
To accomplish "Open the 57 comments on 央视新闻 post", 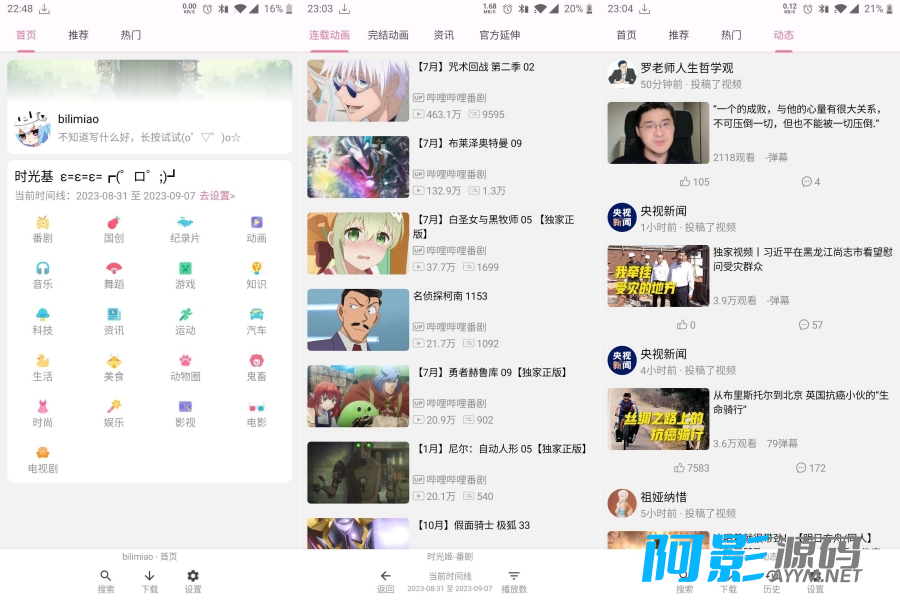I will pos(810,324).
